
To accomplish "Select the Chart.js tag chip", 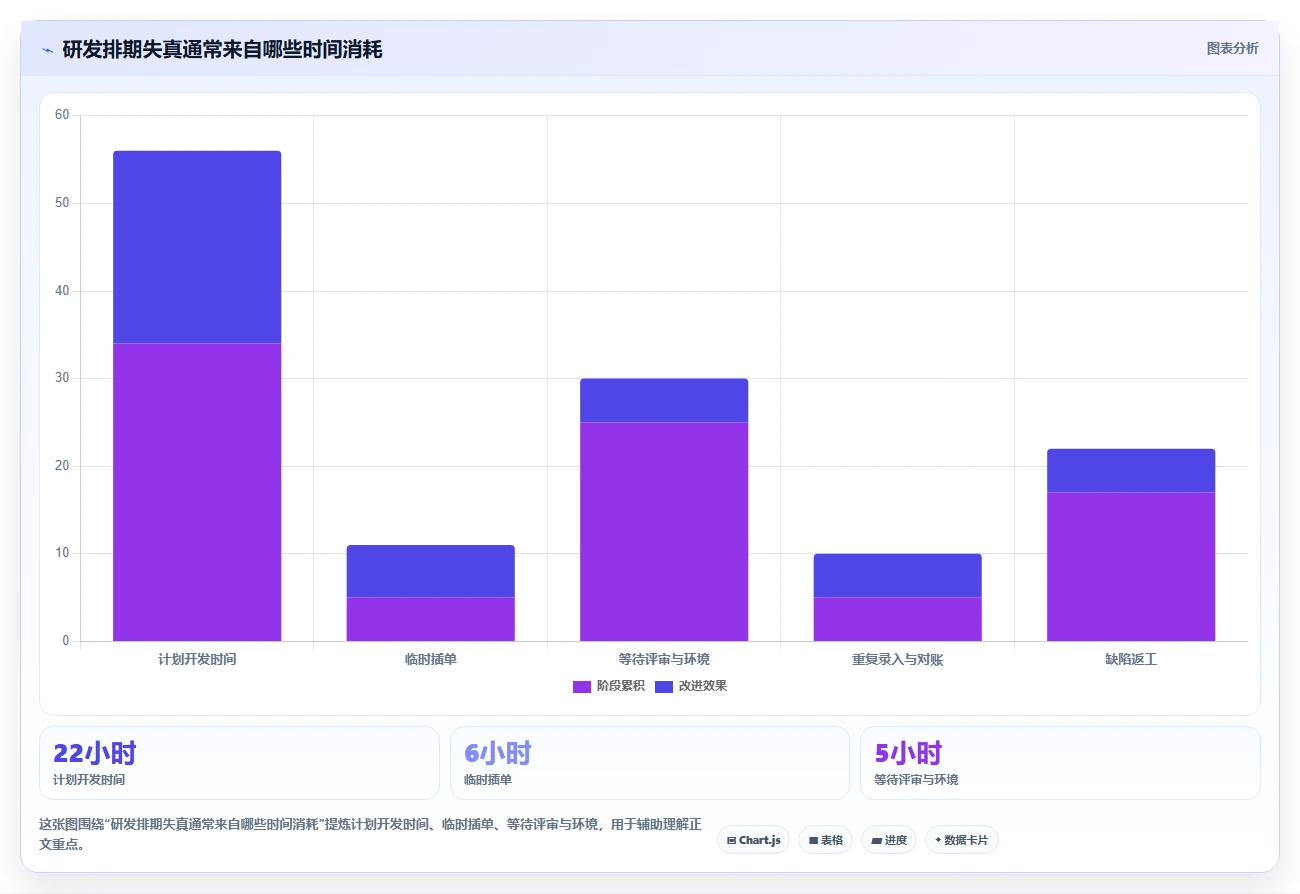I will coord(753,840).
